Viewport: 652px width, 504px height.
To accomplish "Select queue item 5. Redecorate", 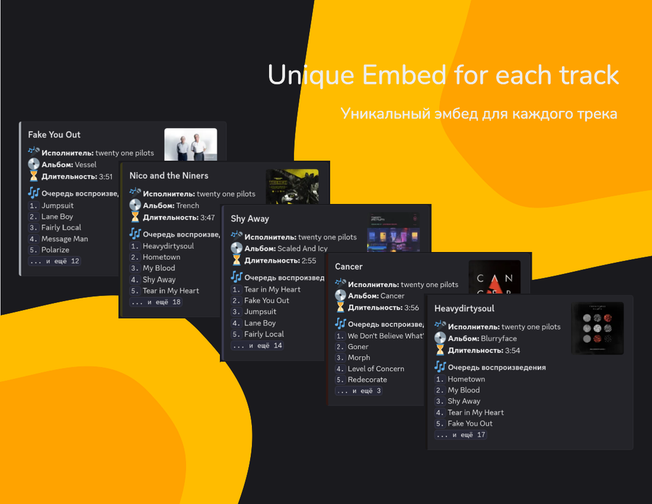I will coord(361,380).
